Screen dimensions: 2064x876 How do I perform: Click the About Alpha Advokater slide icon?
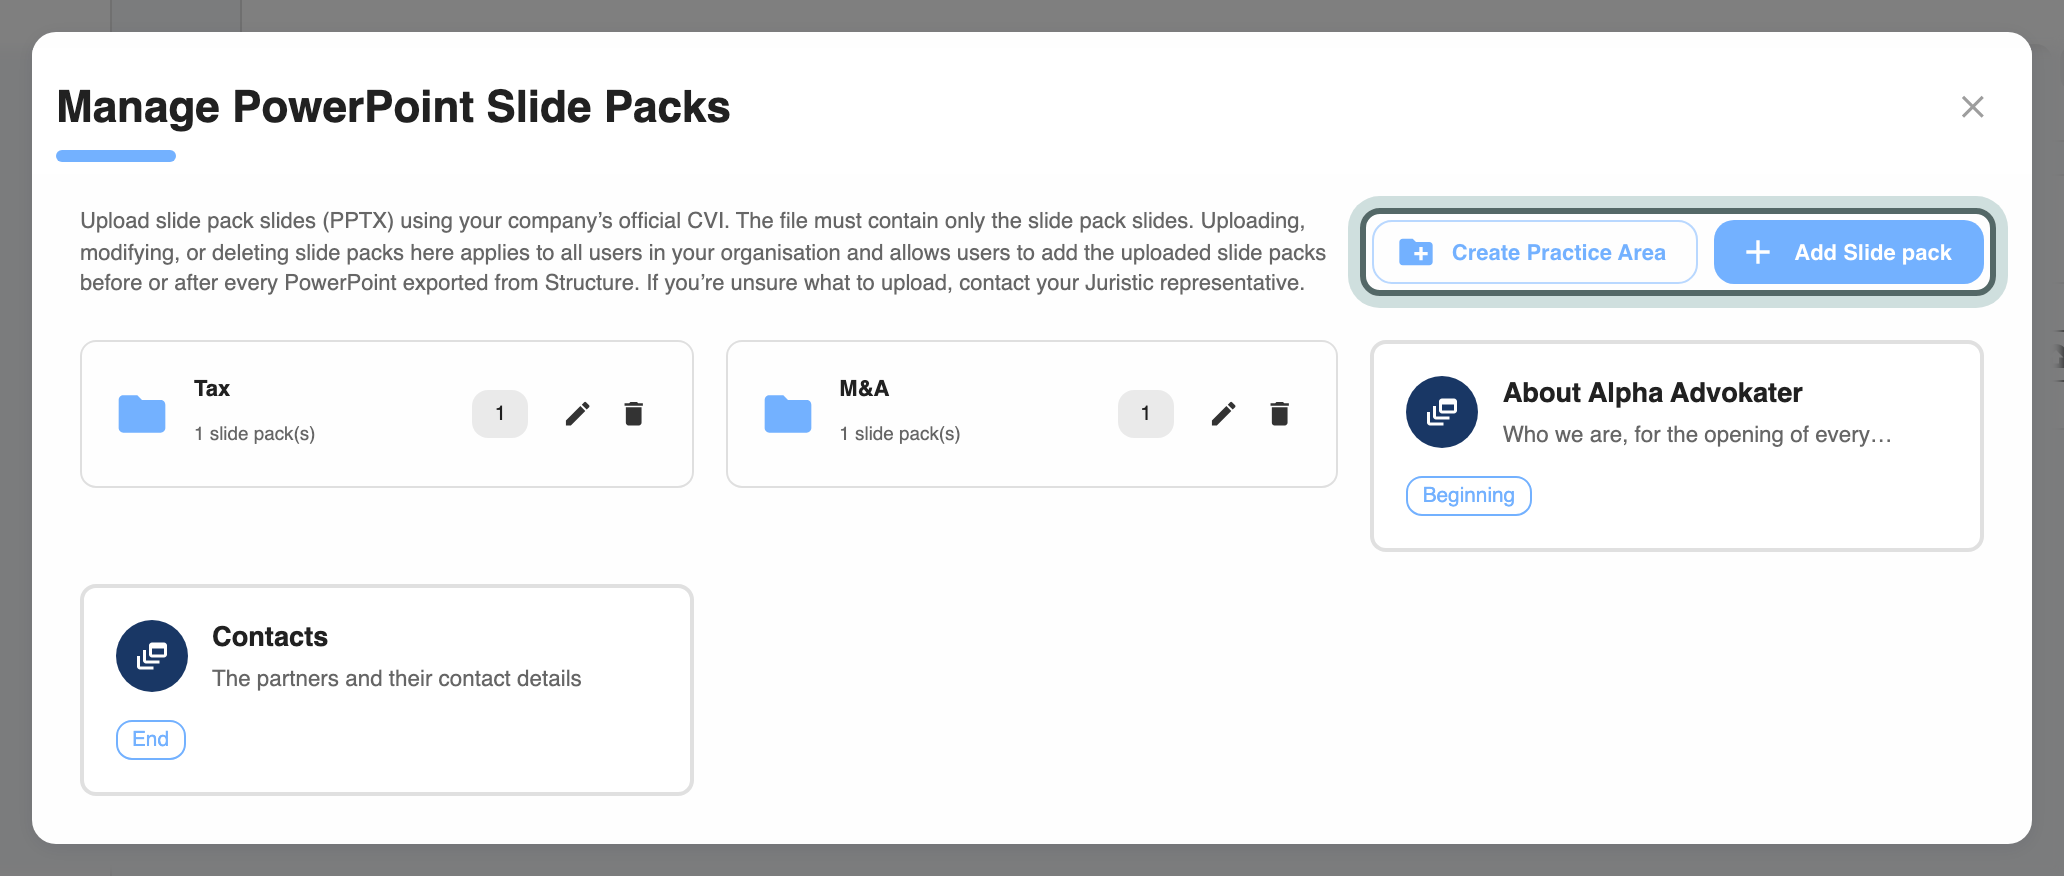1442,412
